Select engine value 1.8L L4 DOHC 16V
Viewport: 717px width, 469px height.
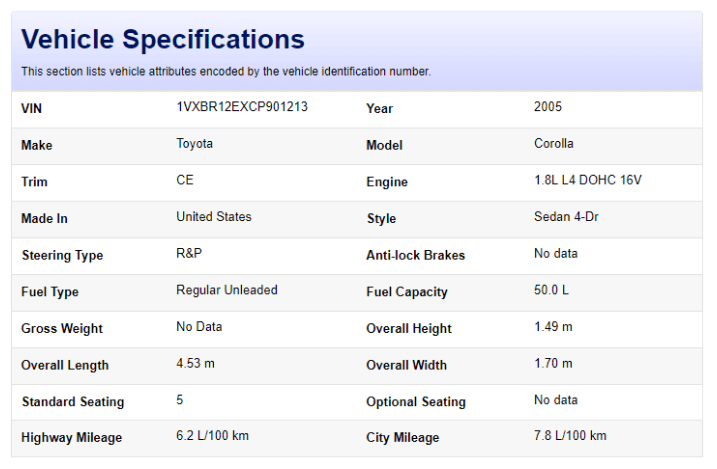point(588,180)
